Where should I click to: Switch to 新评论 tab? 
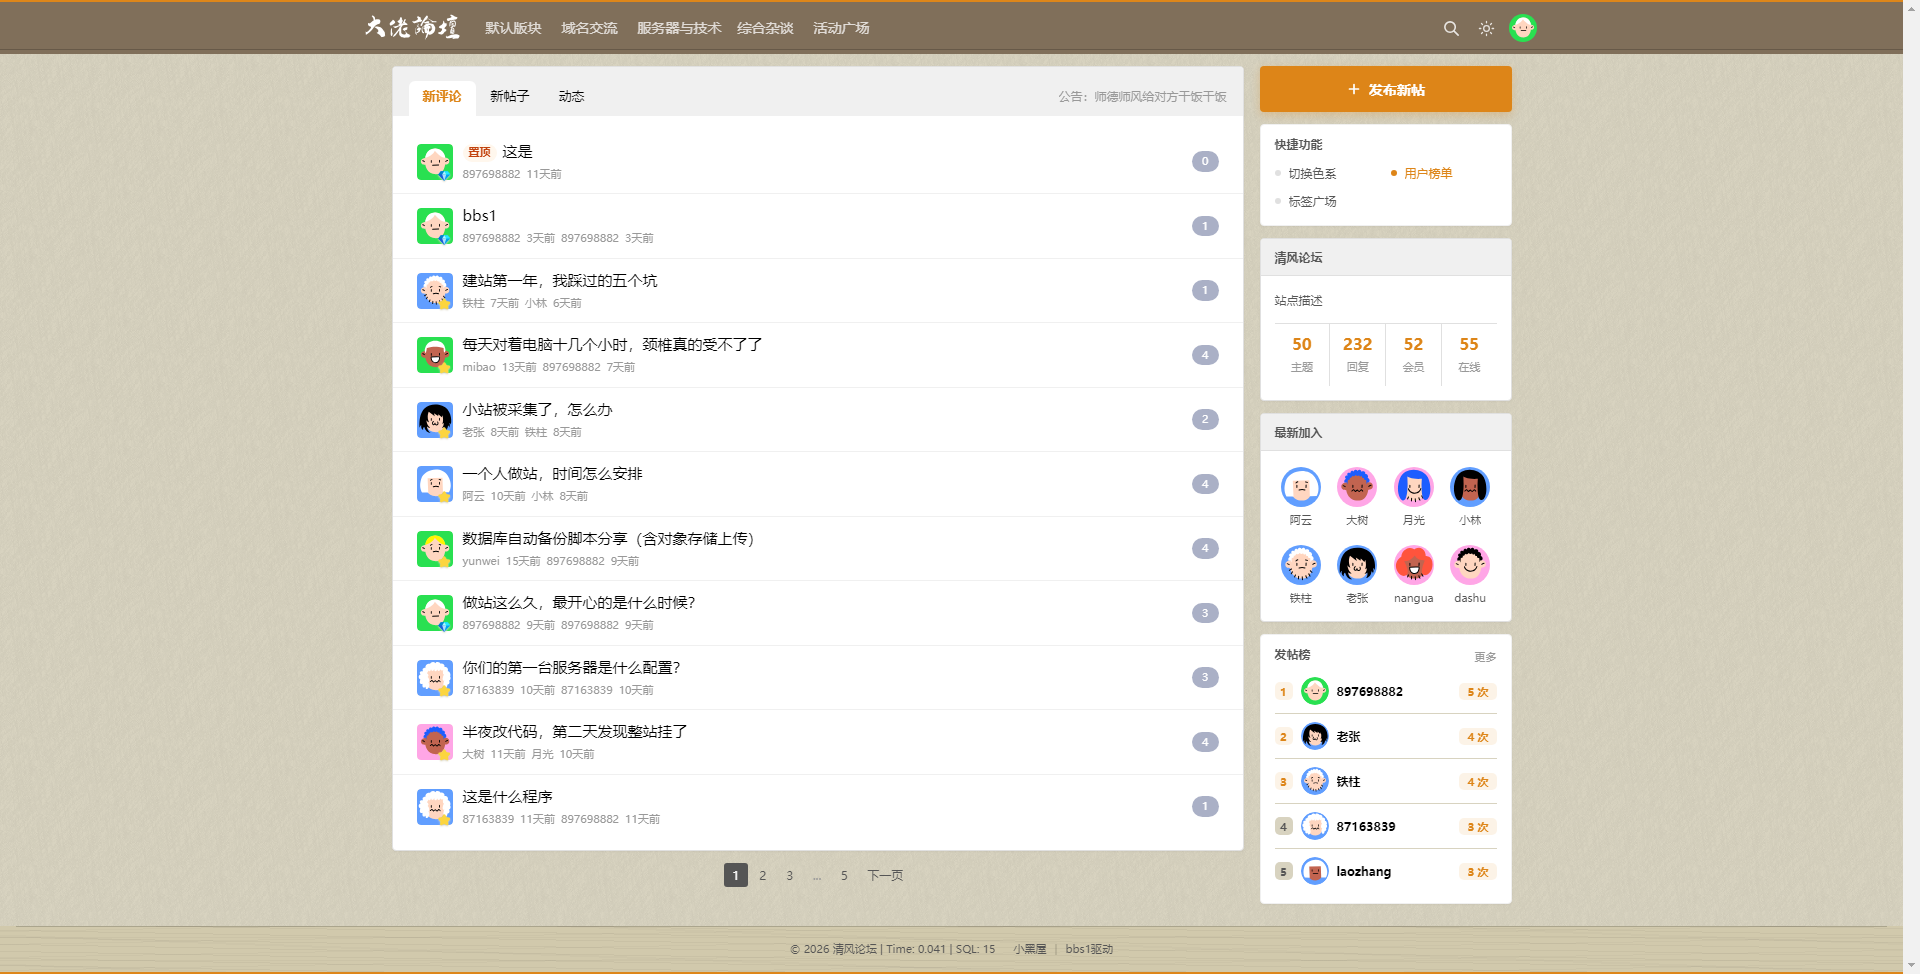point(441,97)
